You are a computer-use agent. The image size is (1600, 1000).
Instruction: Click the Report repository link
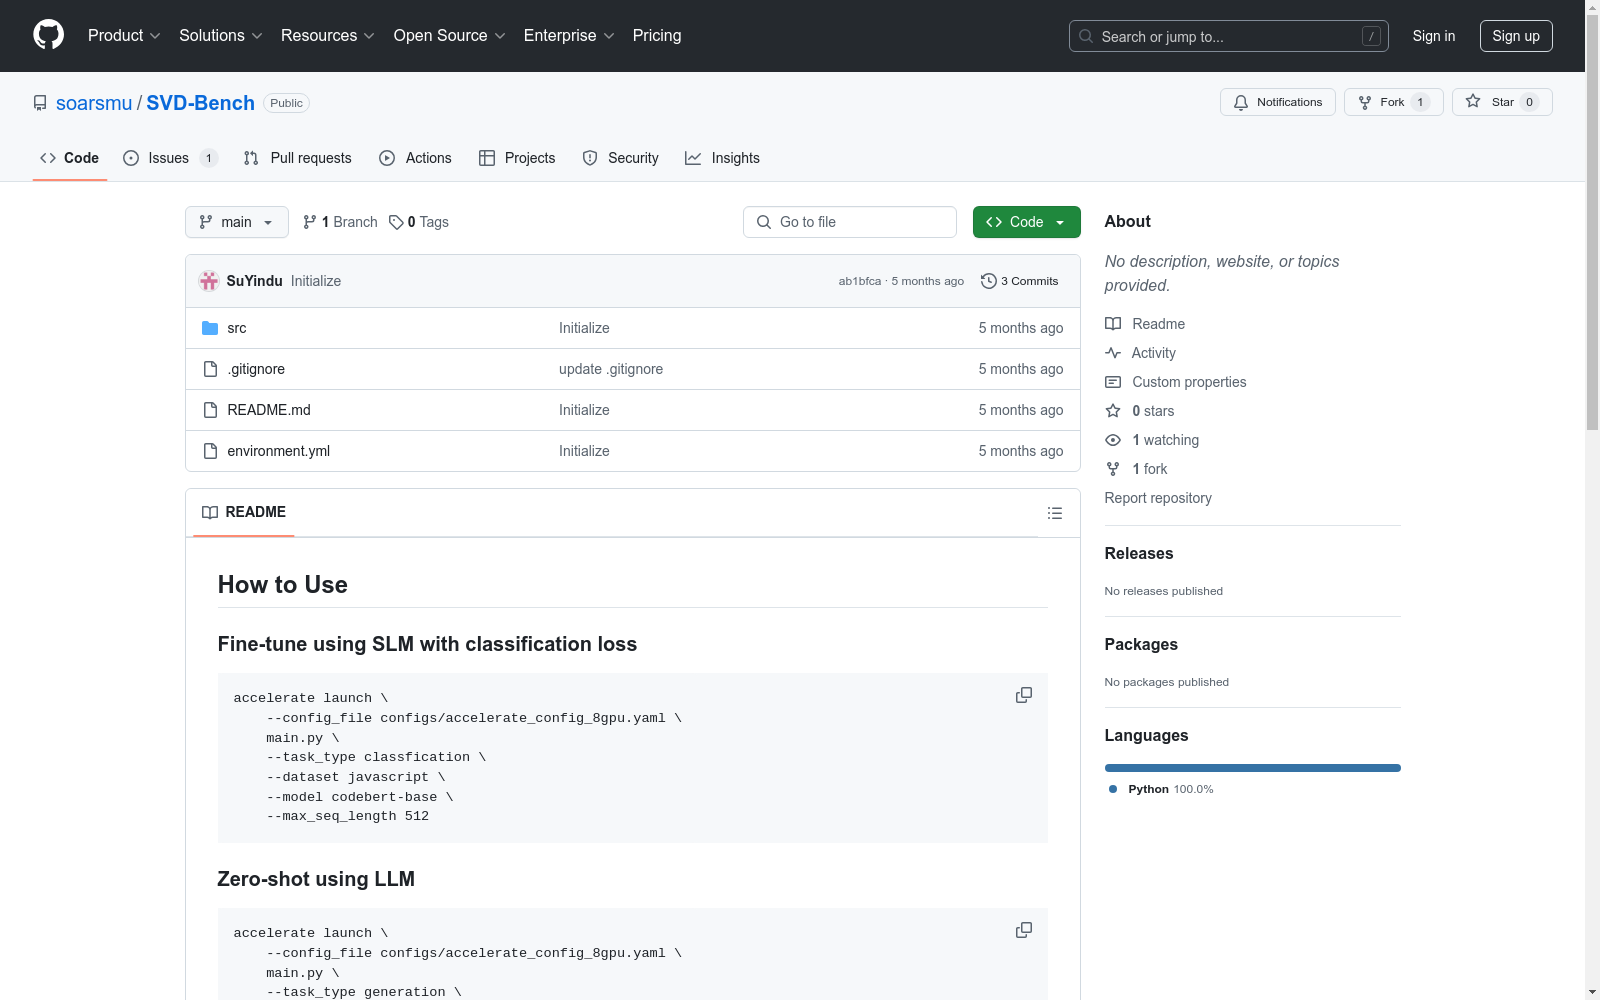[1157, 498]
